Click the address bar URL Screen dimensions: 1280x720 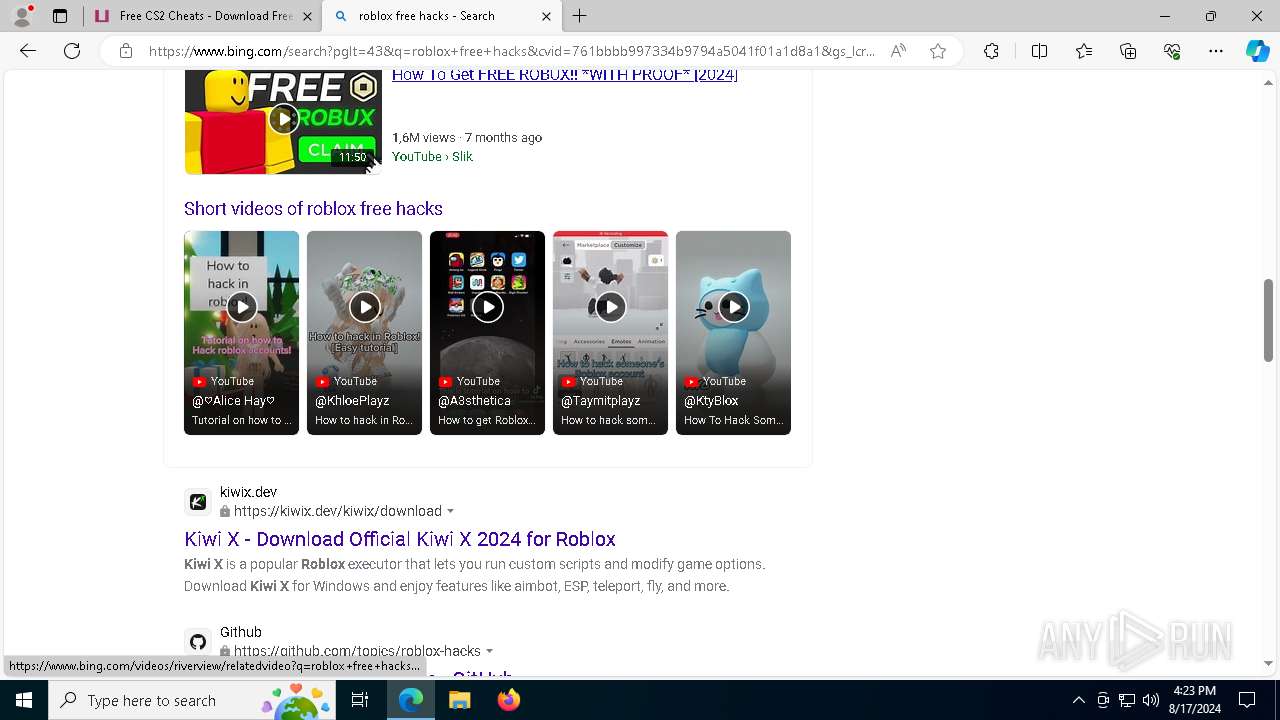(512, 51)
